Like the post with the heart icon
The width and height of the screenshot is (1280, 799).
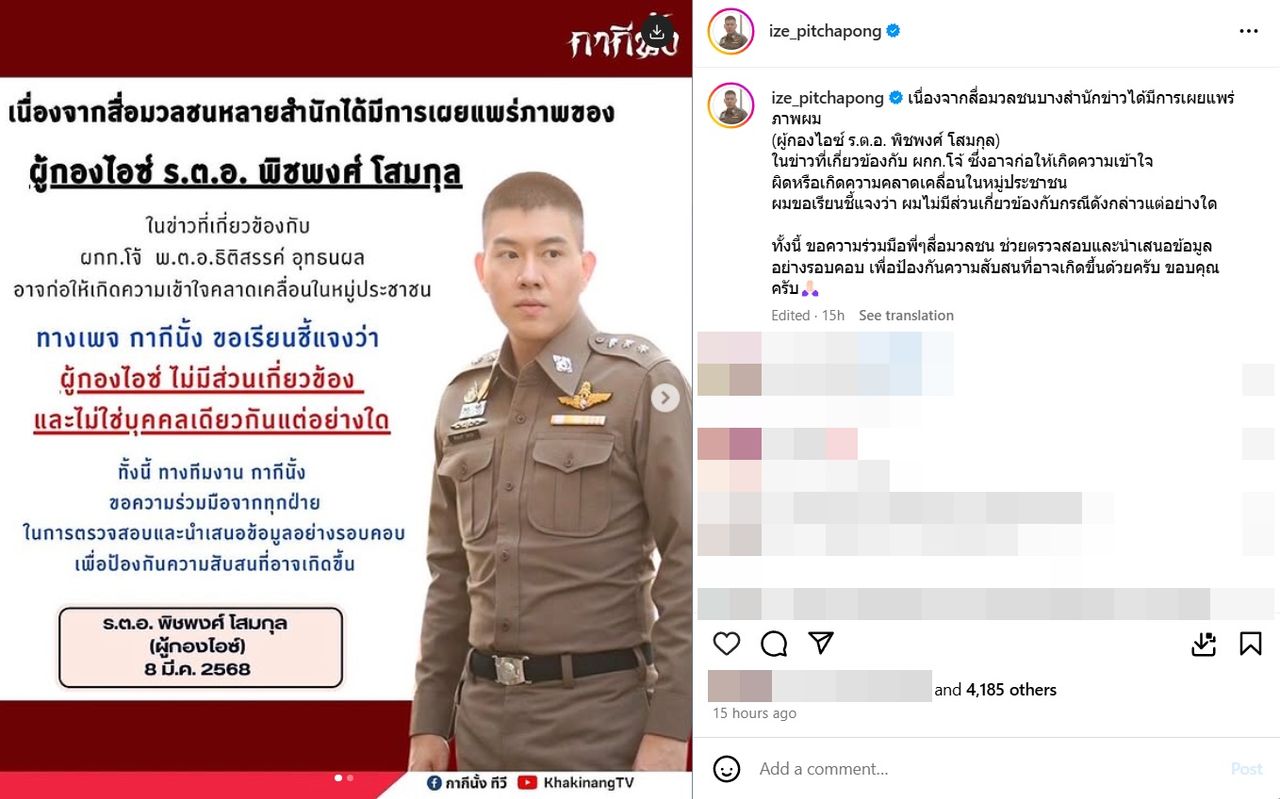tap(727, 643)
